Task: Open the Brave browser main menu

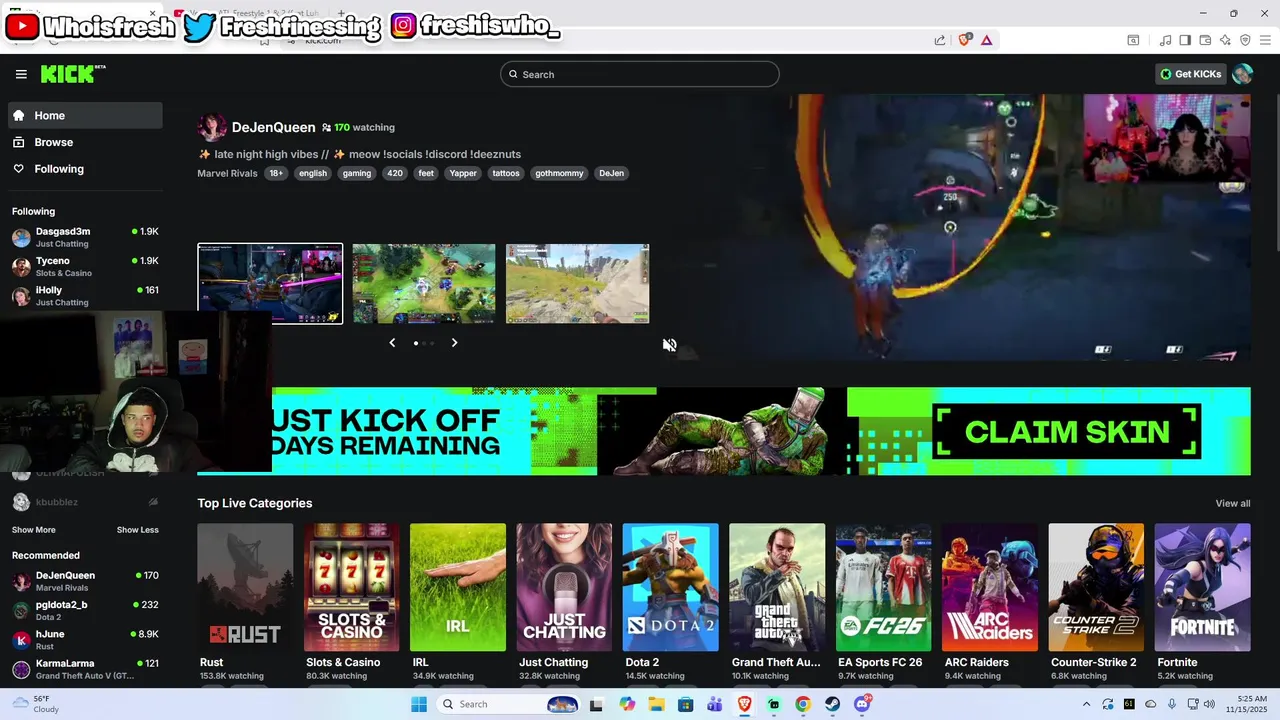Action: coord(1265,40)
